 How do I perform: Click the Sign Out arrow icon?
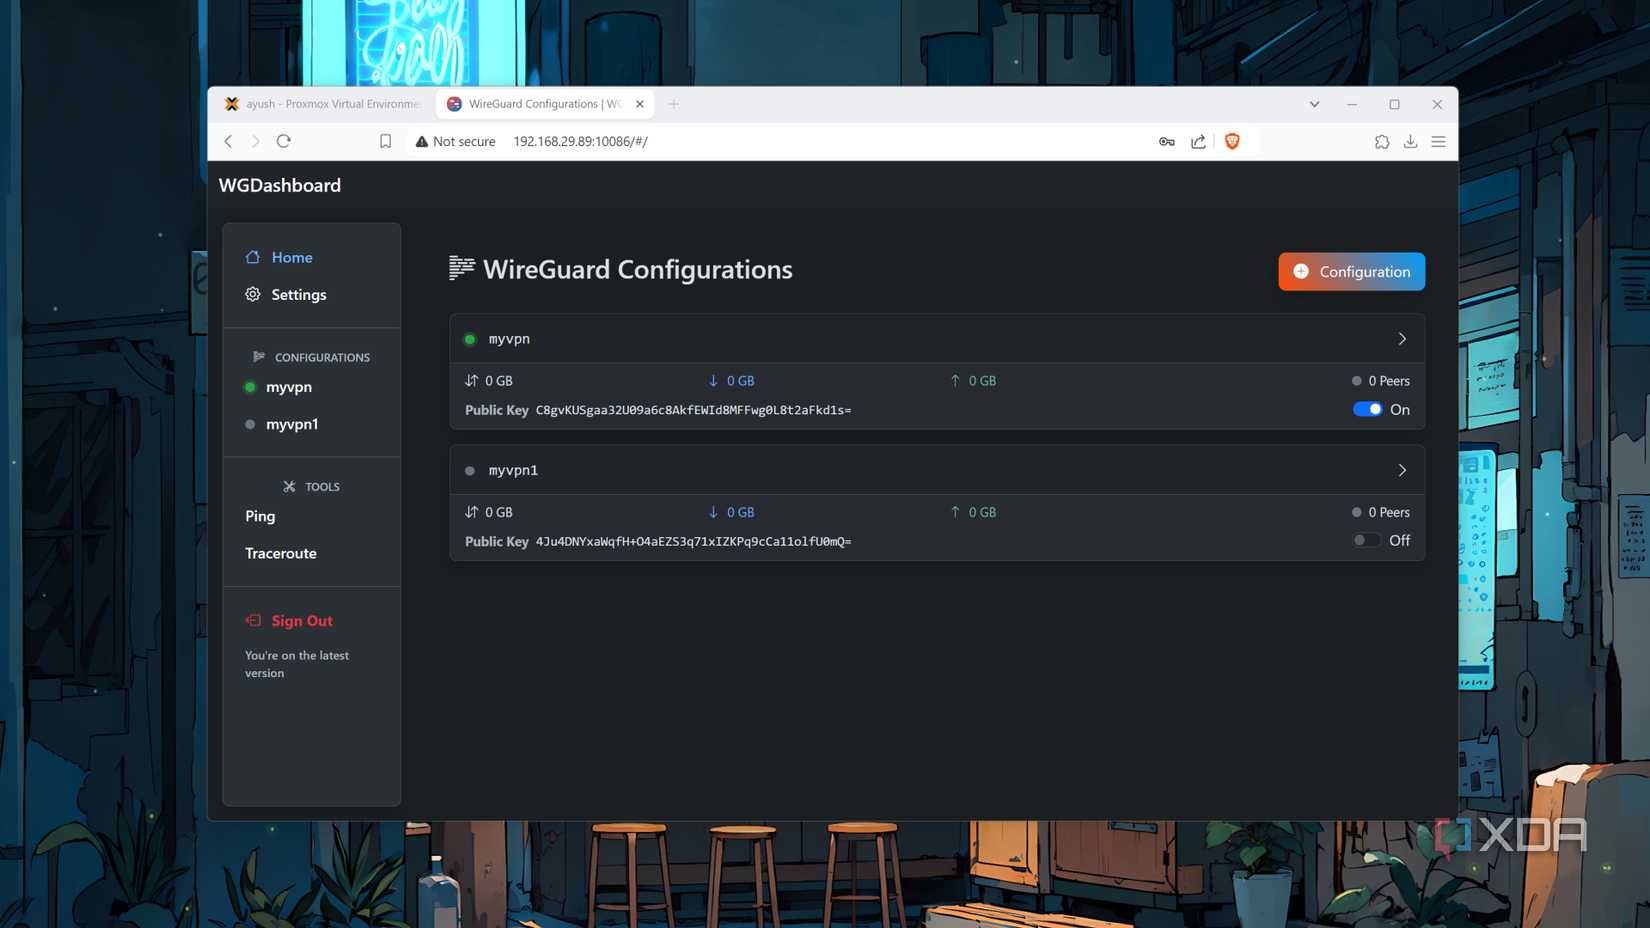252,620
